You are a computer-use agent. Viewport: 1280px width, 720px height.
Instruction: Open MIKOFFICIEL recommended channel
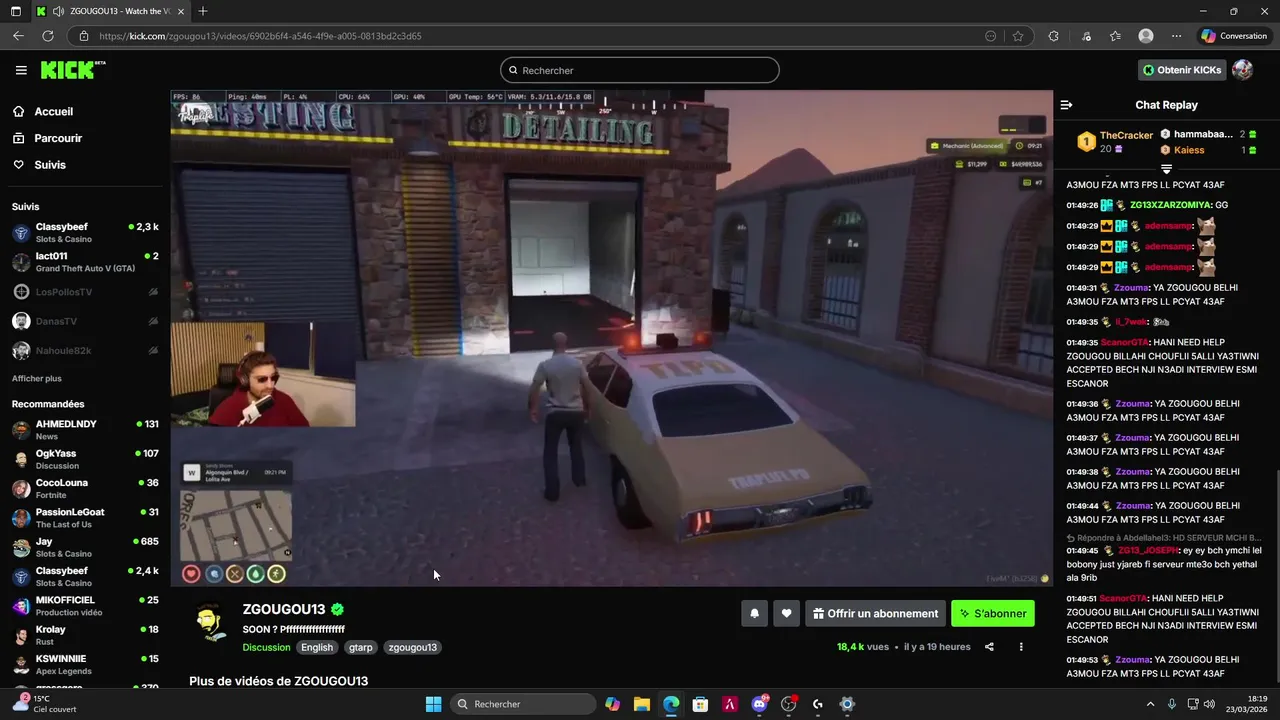(x=85, y=606)
